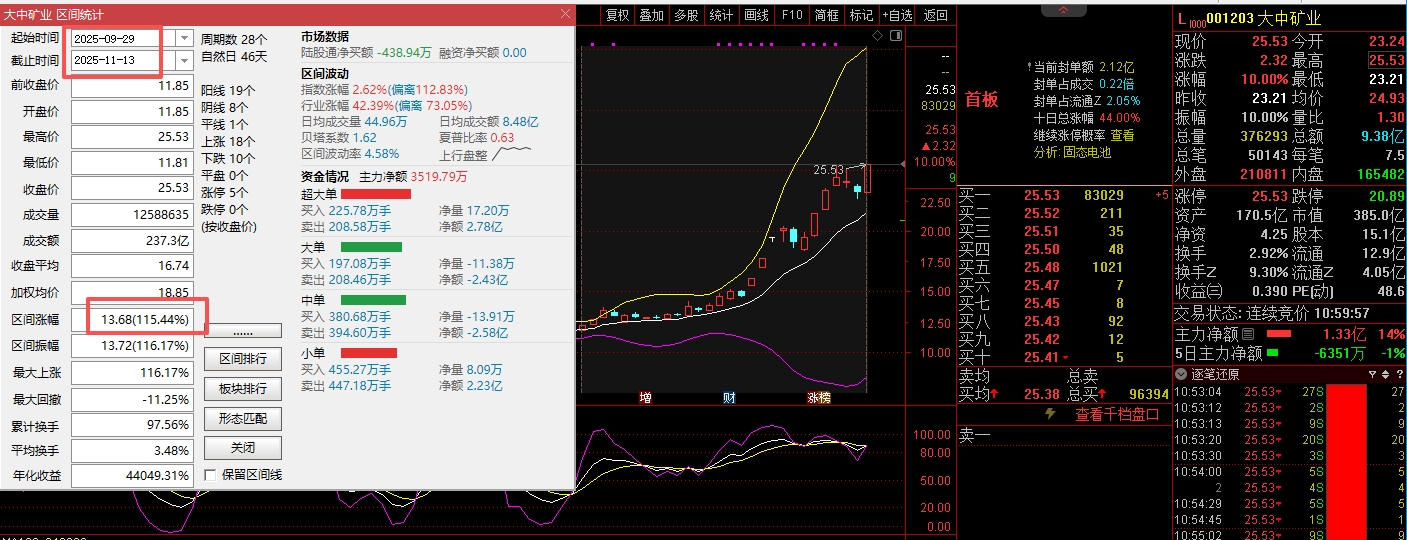1407x540 pixels.
Task: Toggle the side panel layout icon
Action: [x=895, y=36]
